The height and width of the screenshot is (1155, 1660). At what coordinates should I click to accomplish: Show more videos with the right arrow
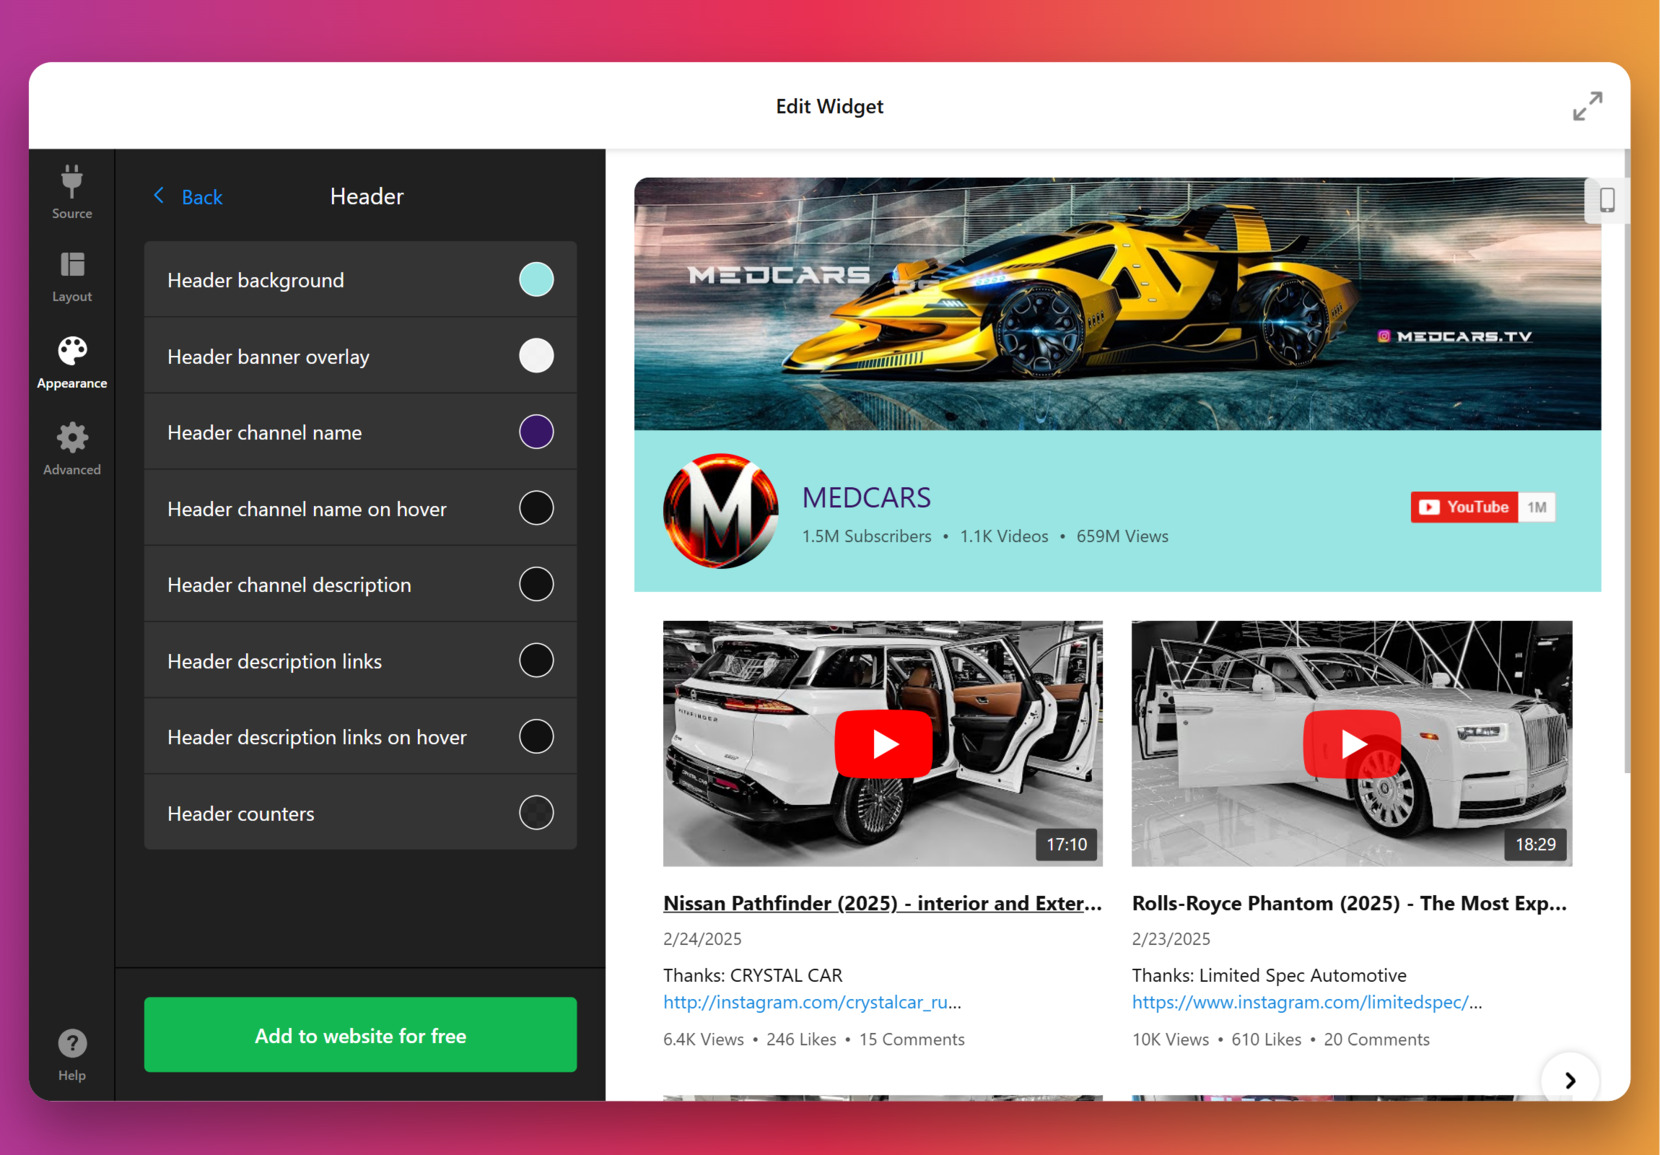pyautogui.click(x=1569, y=1079)
